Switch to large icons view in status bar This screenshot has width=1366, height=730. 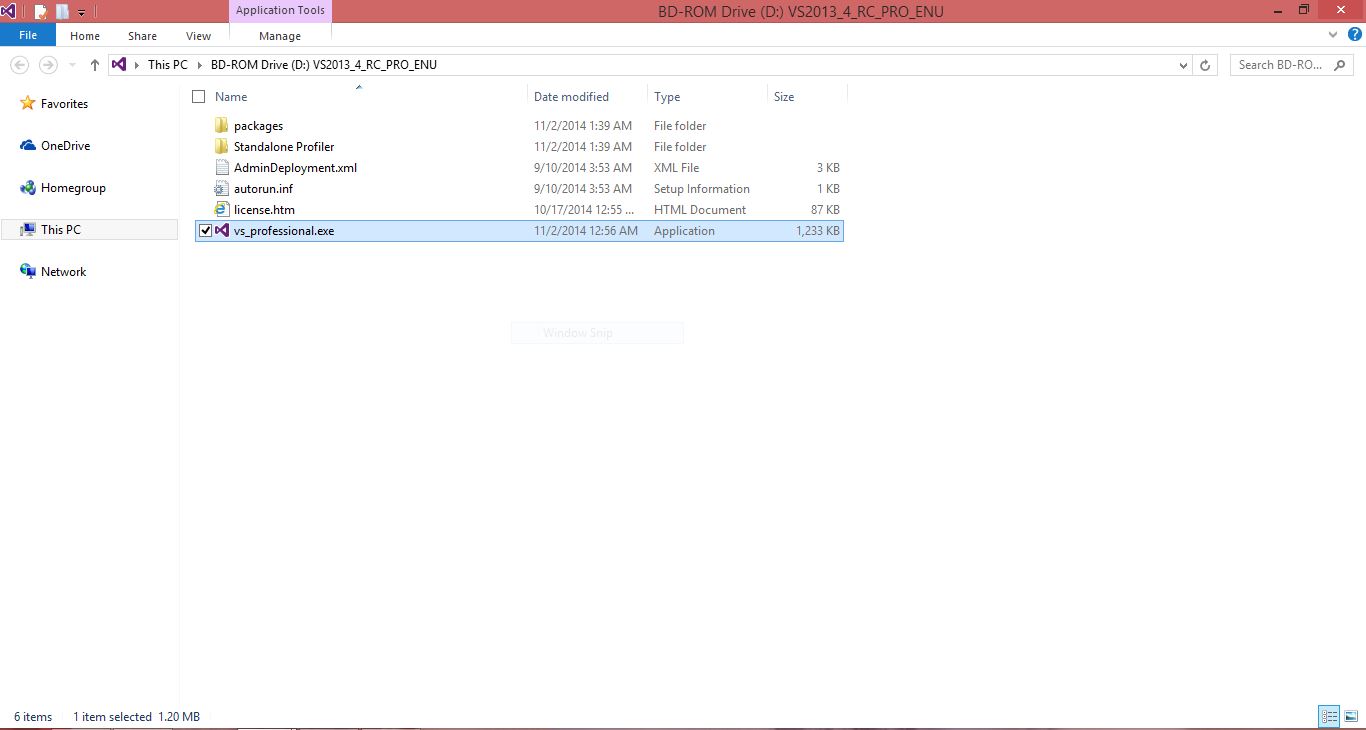[1350, 716]
